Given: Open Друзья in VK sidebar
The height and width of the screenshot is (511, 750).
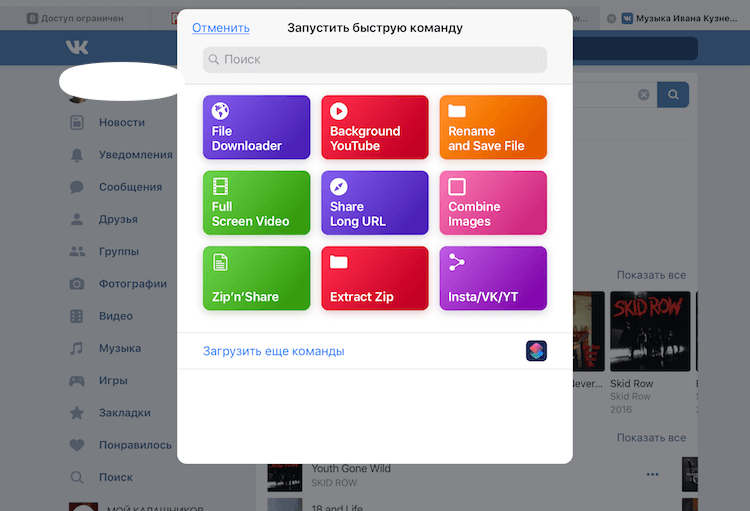Looking at the screenshot, I should point(118,219).
